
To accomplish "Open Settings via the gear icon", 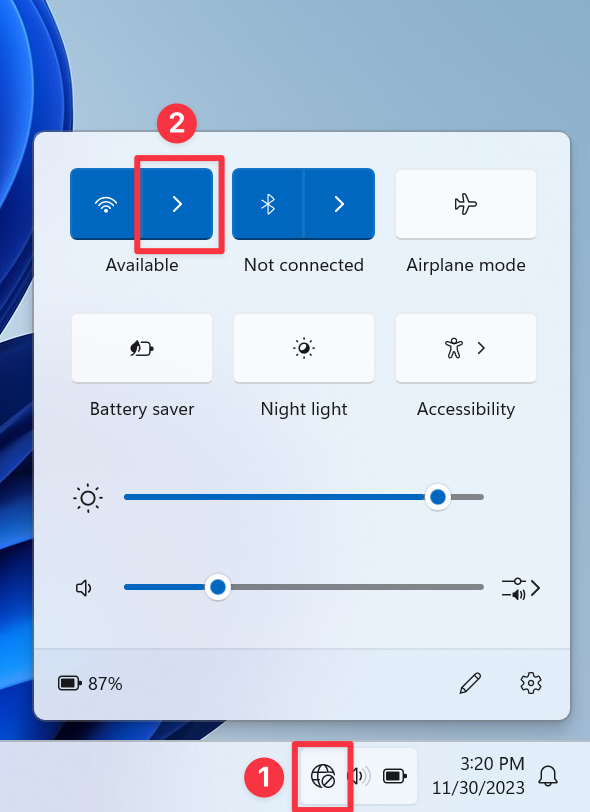I will (531, 684).
